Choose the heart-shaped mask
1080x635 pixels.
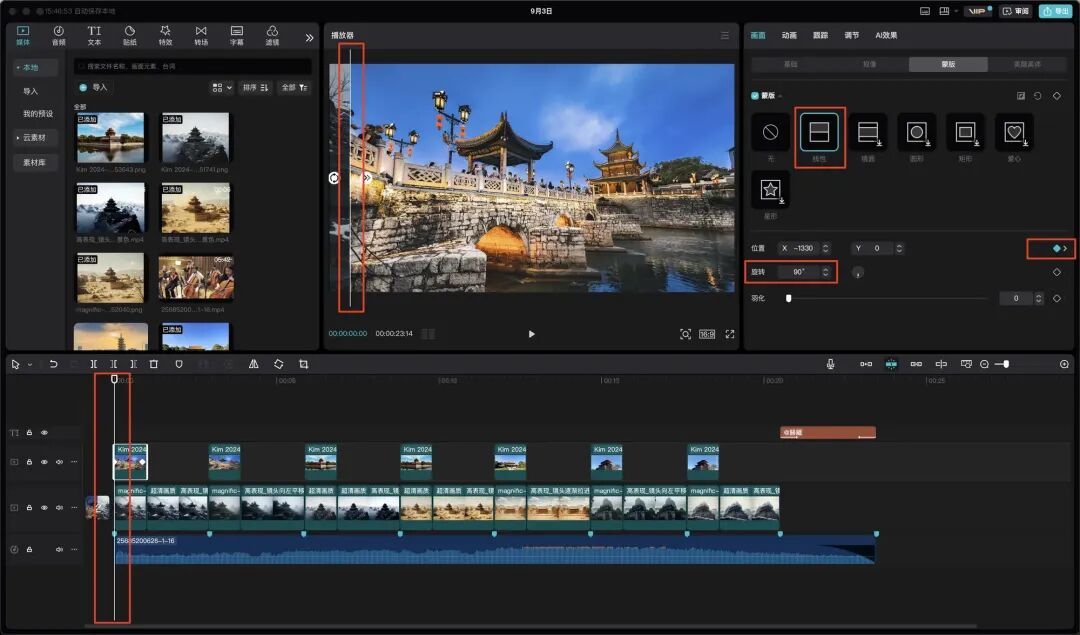pyautogui.click(x=1014, y=132)
